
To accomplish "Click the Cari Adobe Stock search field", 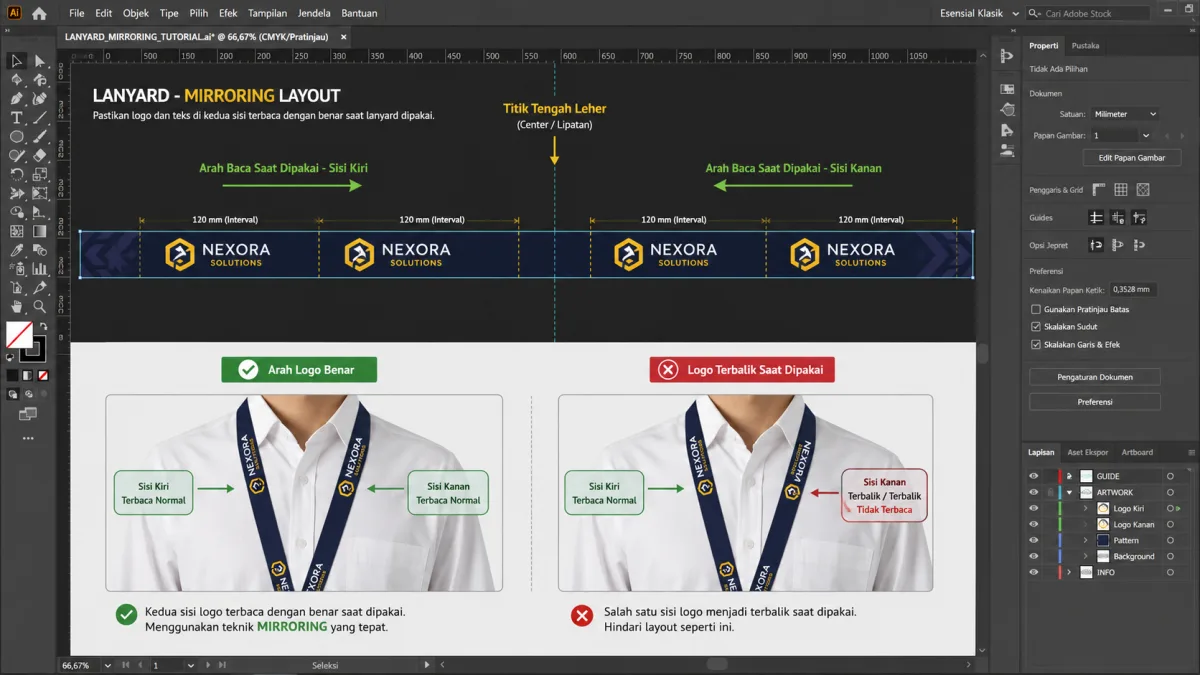I will [1089, 14].
